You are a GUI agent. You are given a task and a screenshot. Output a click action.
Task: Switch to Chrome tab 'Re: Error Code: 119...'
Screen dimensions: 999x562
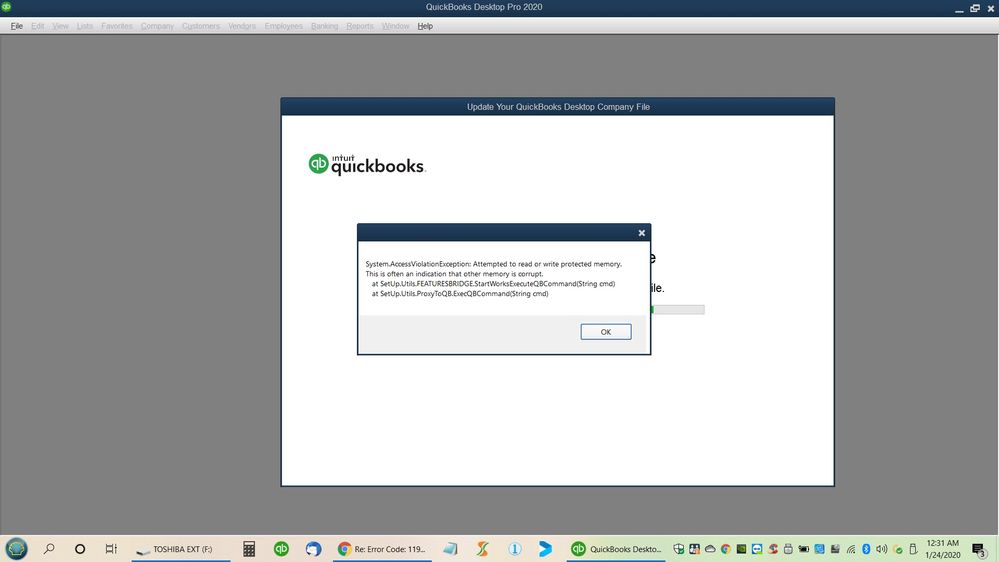click(382, 549)
